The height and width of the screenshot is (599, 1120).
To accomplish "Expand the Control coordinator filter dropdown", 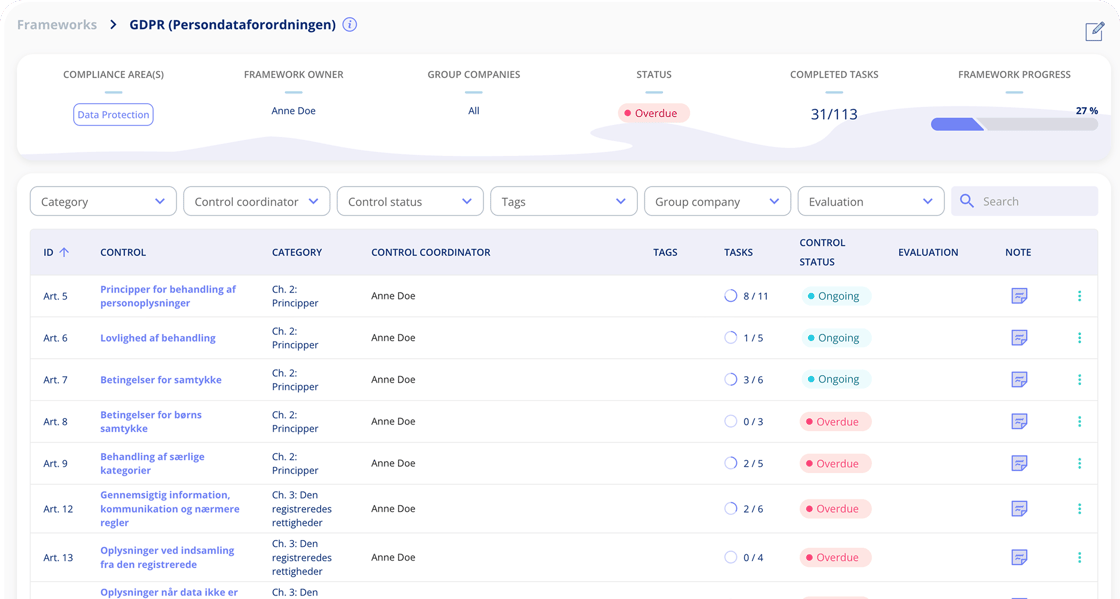I will pyautogui.click(x=256, y=201).
